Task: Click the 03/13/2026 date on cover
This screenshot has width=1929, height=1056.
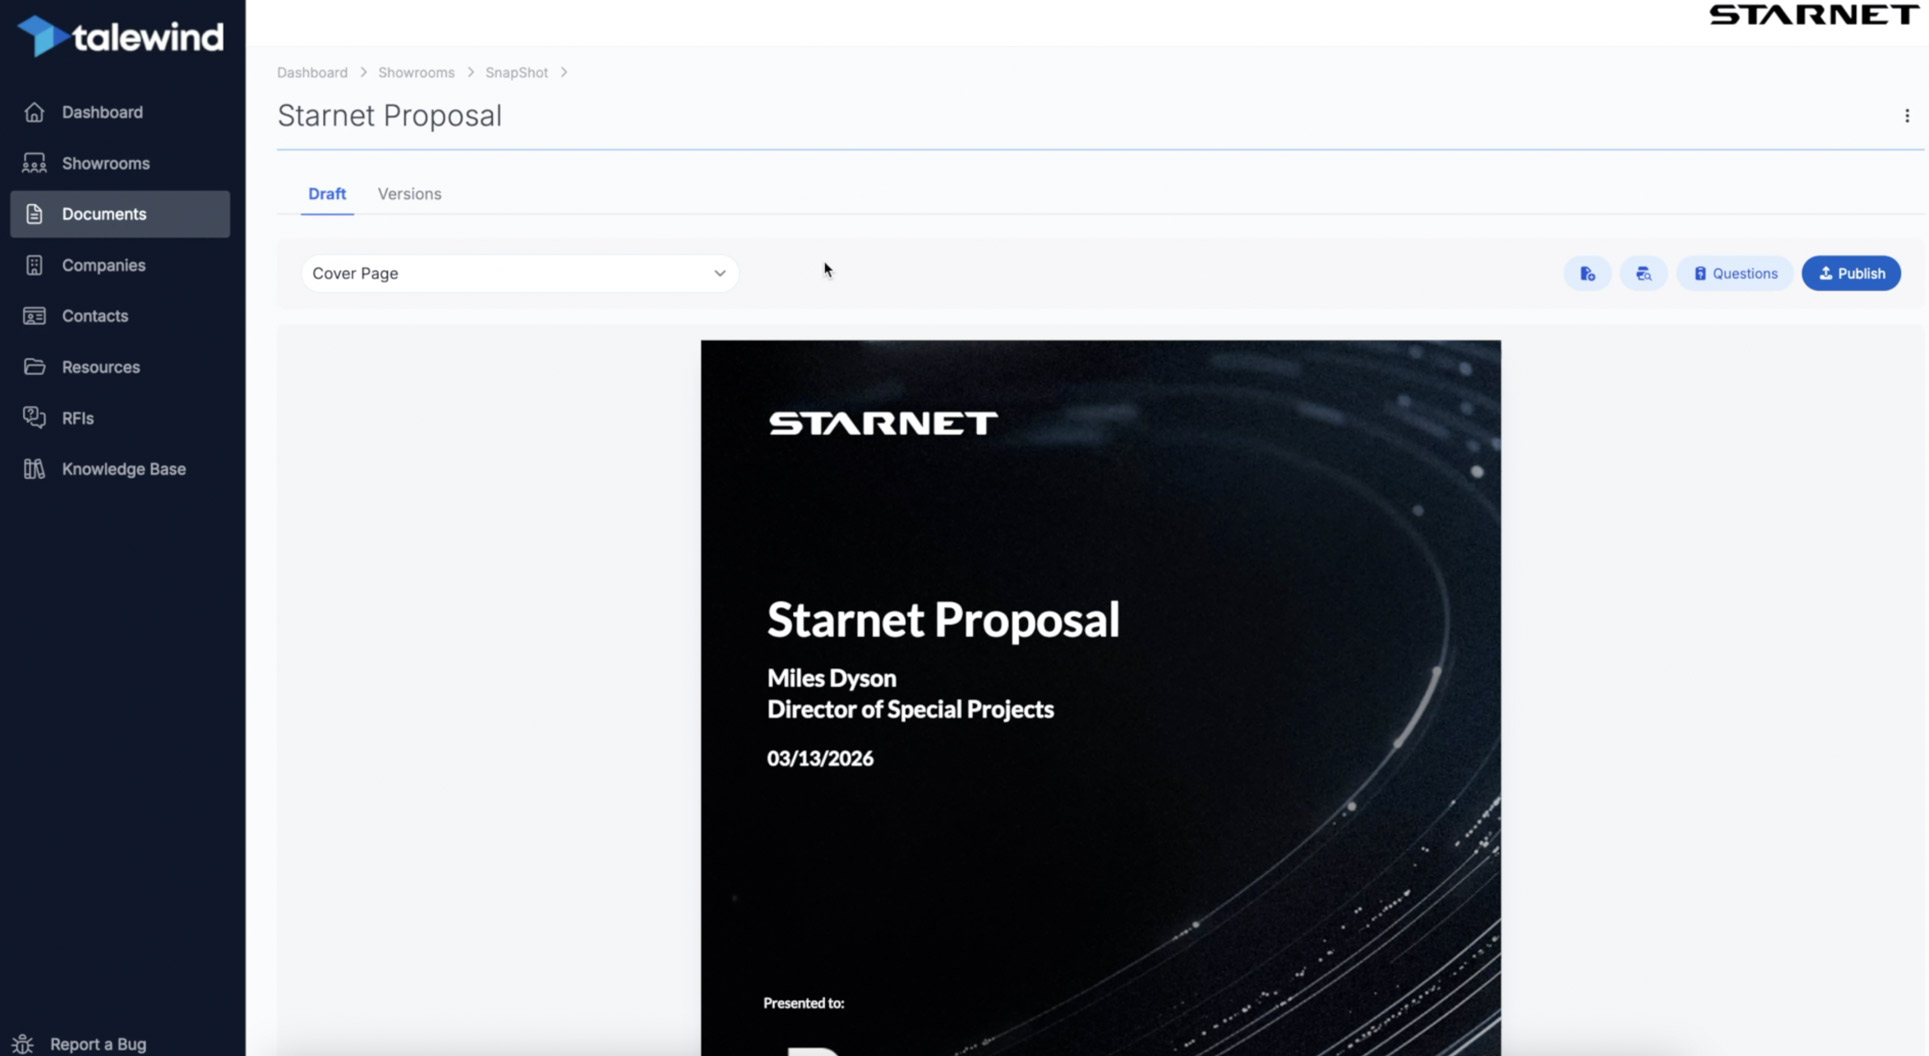Action: coord(820,759)
